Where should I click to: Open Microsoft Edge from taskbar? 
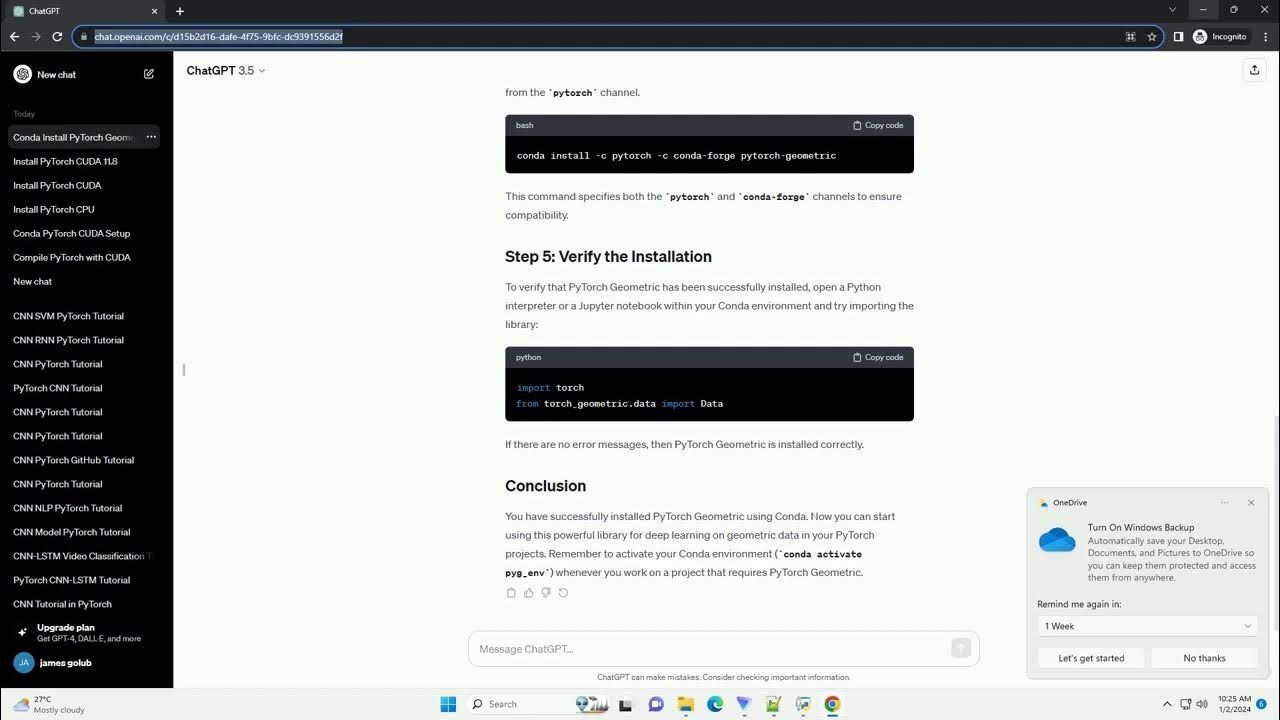pos(715,704)
